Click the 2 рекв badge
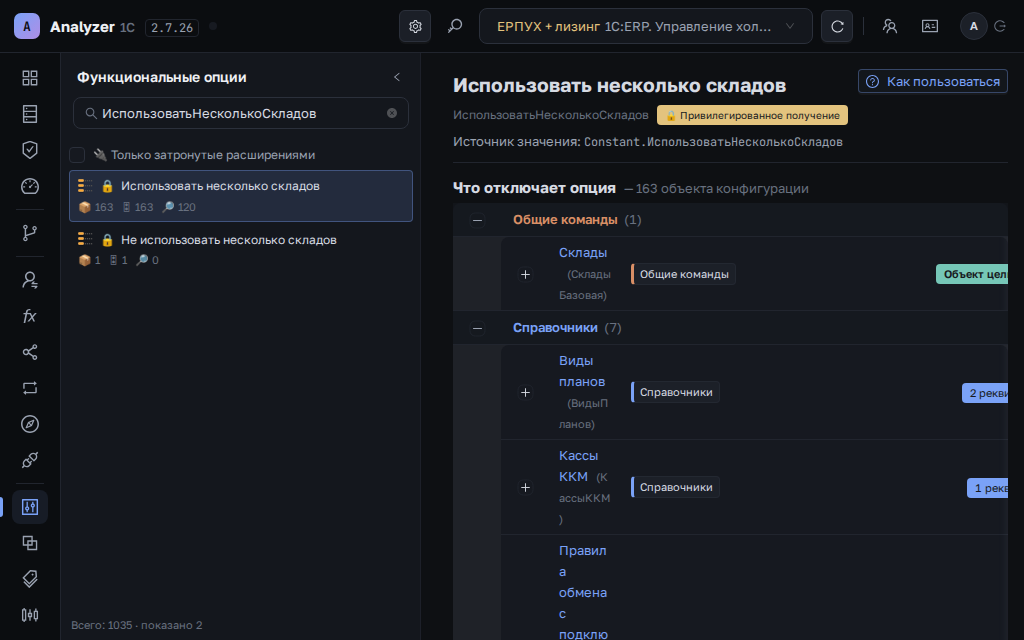Image resolution: width=1024 pixels, height=640 pixels. (x=985, y=393)
